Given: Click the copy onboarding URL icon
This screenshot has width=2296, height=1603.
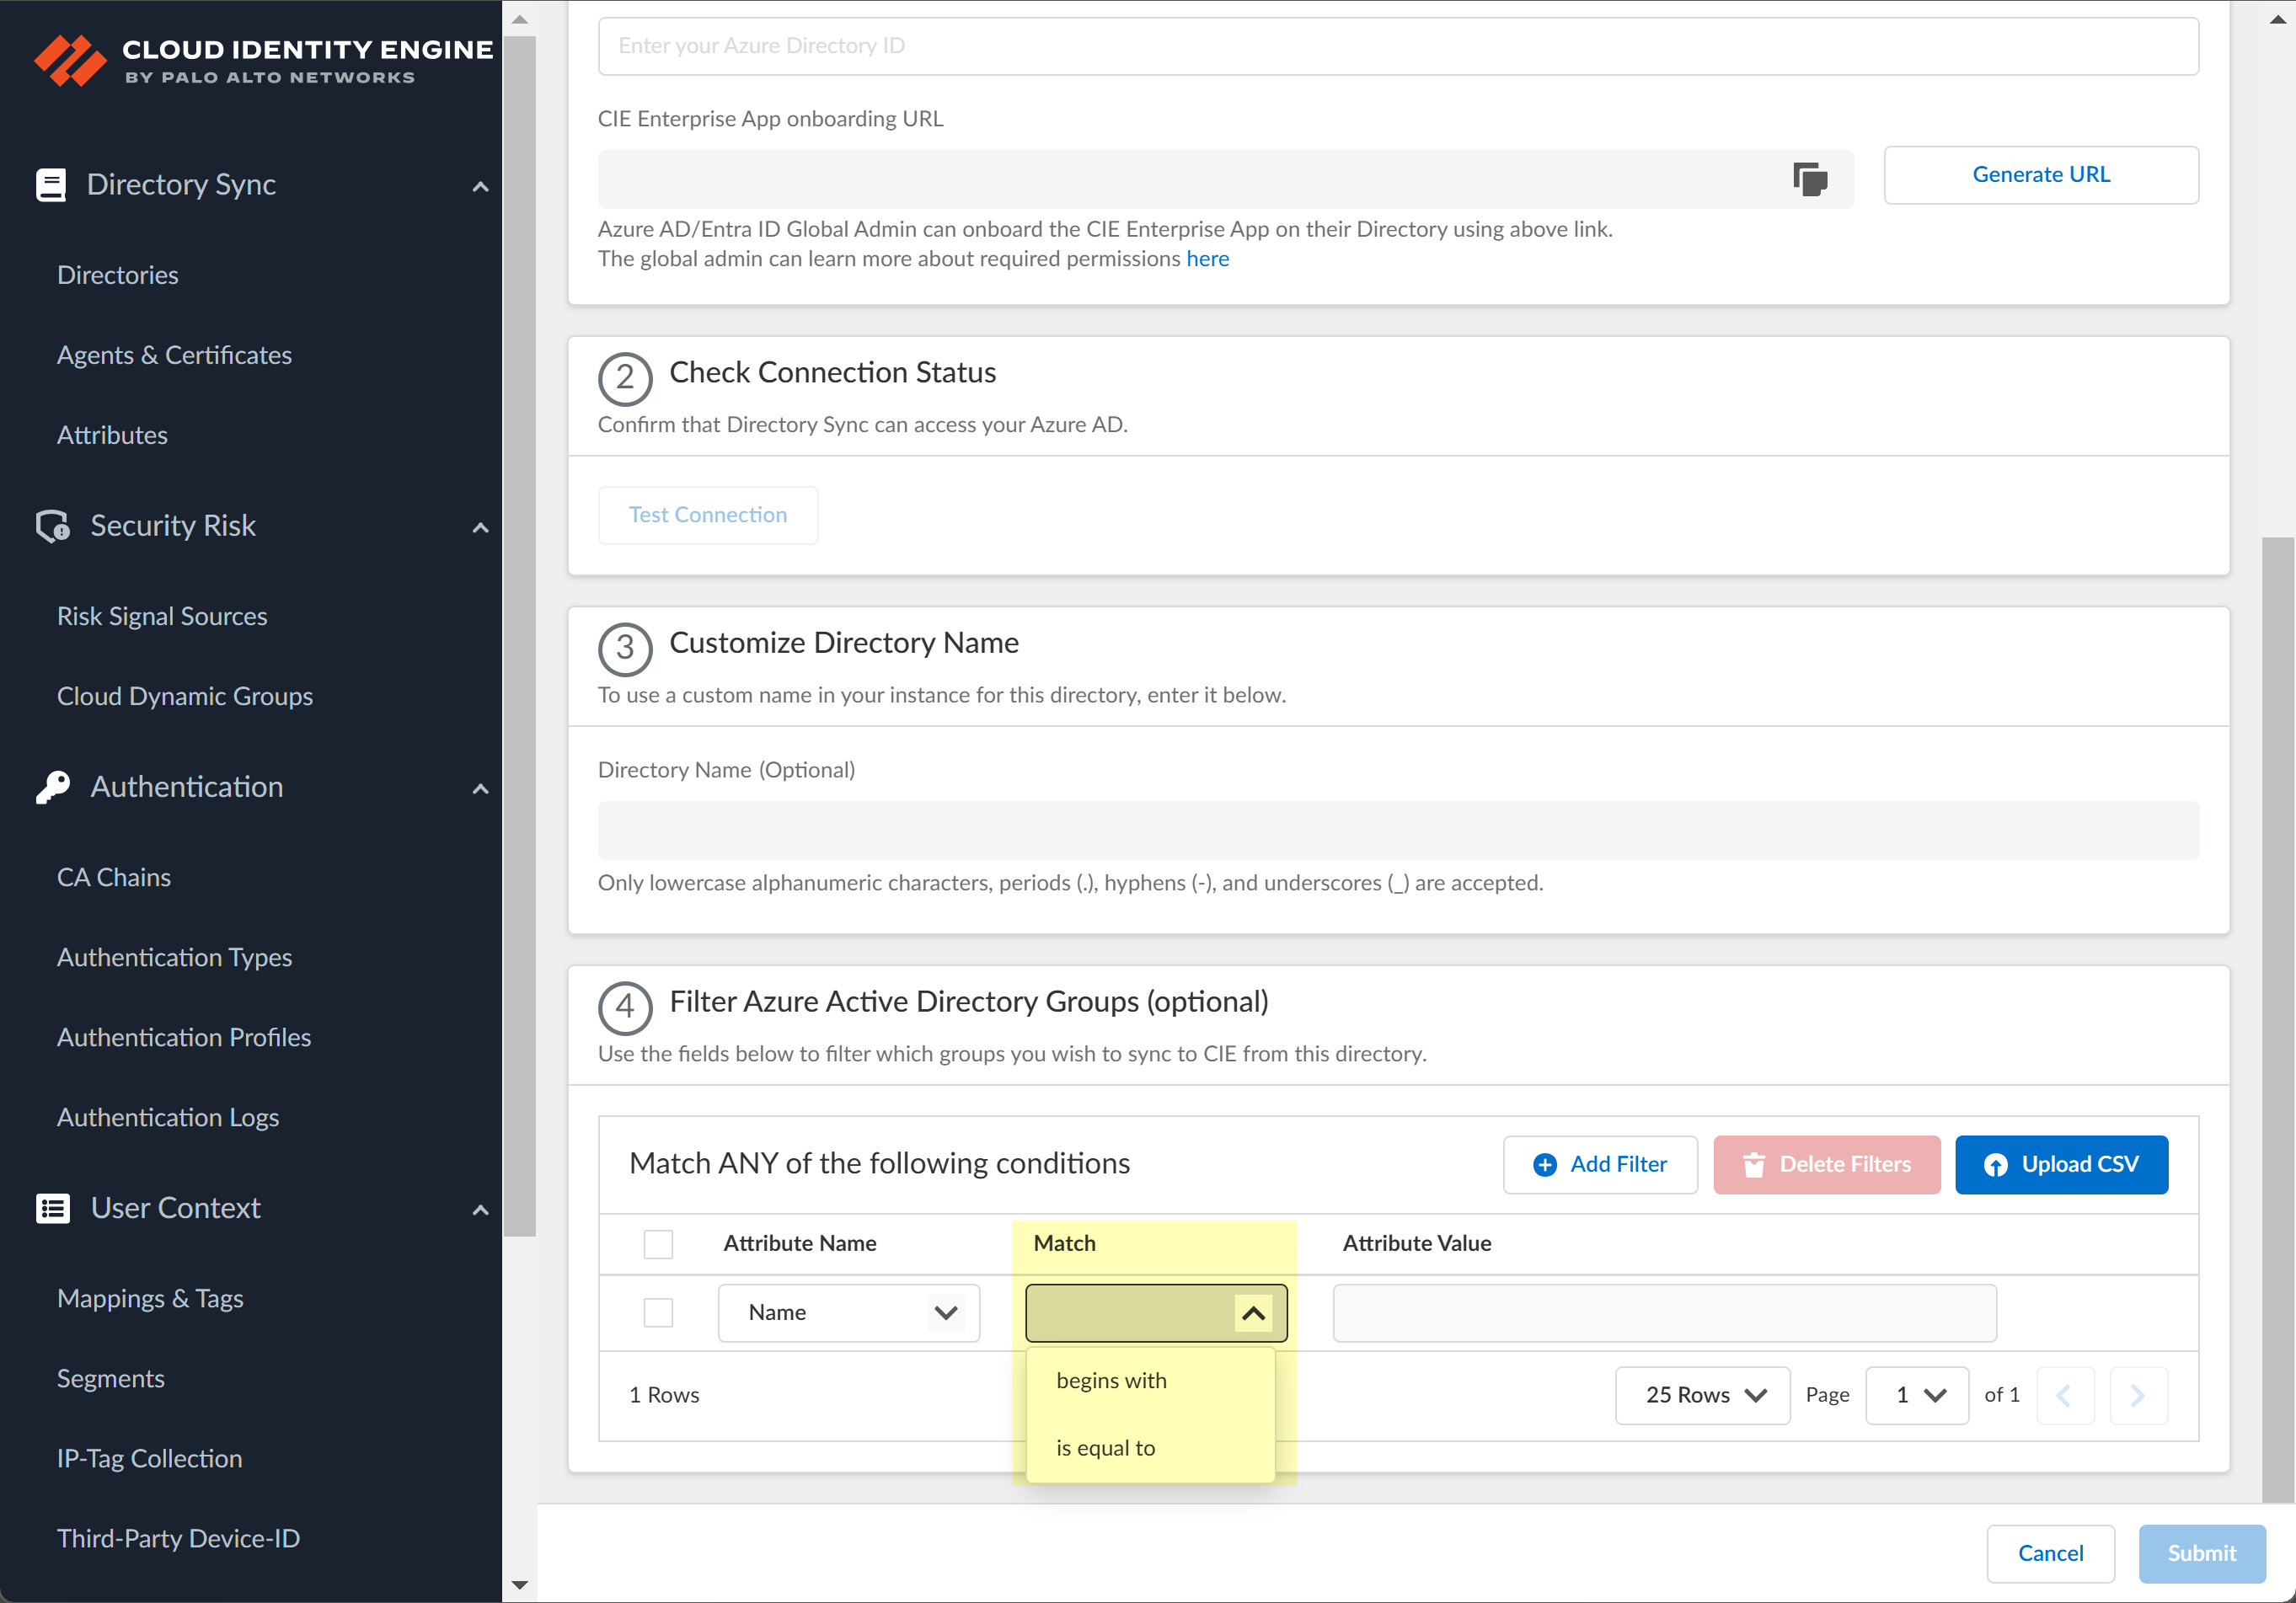Looking at the screenshot, I should pos(1809,180).
